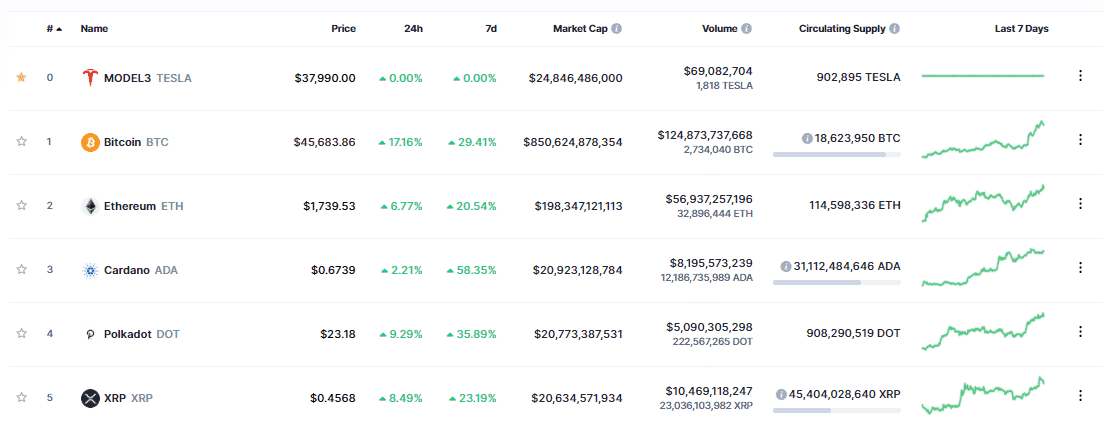This screenshot has width=1103, height=430.
Task: Sort the table by the # rank column
Action: [x=53, y=29]
